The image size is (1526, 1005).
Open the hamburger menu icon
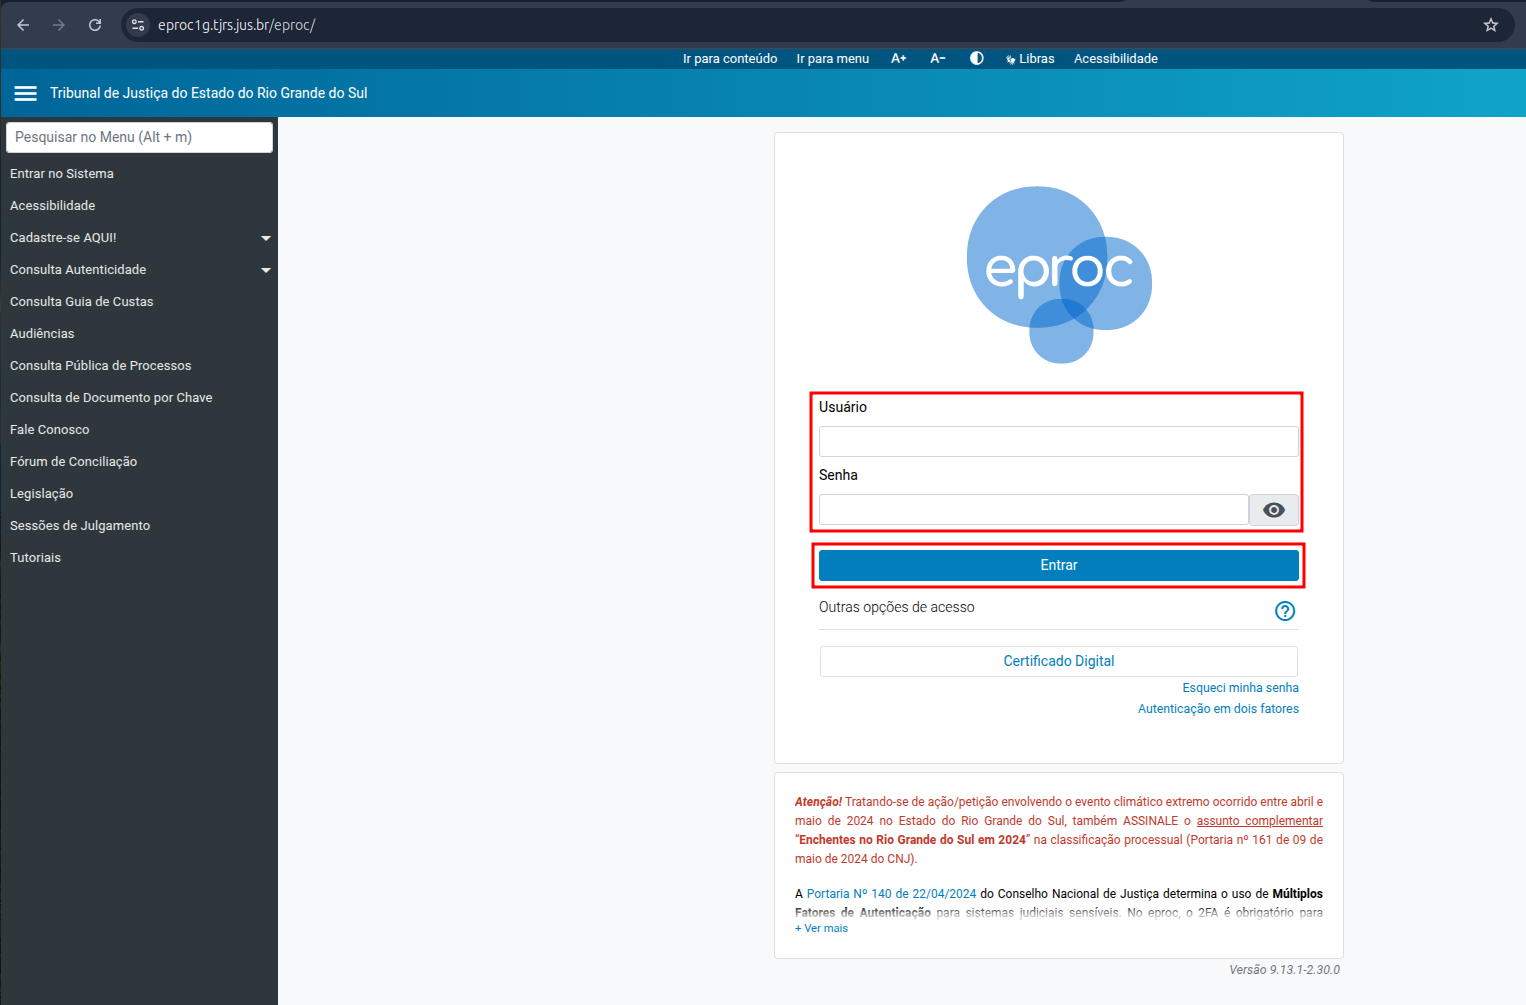25,93
